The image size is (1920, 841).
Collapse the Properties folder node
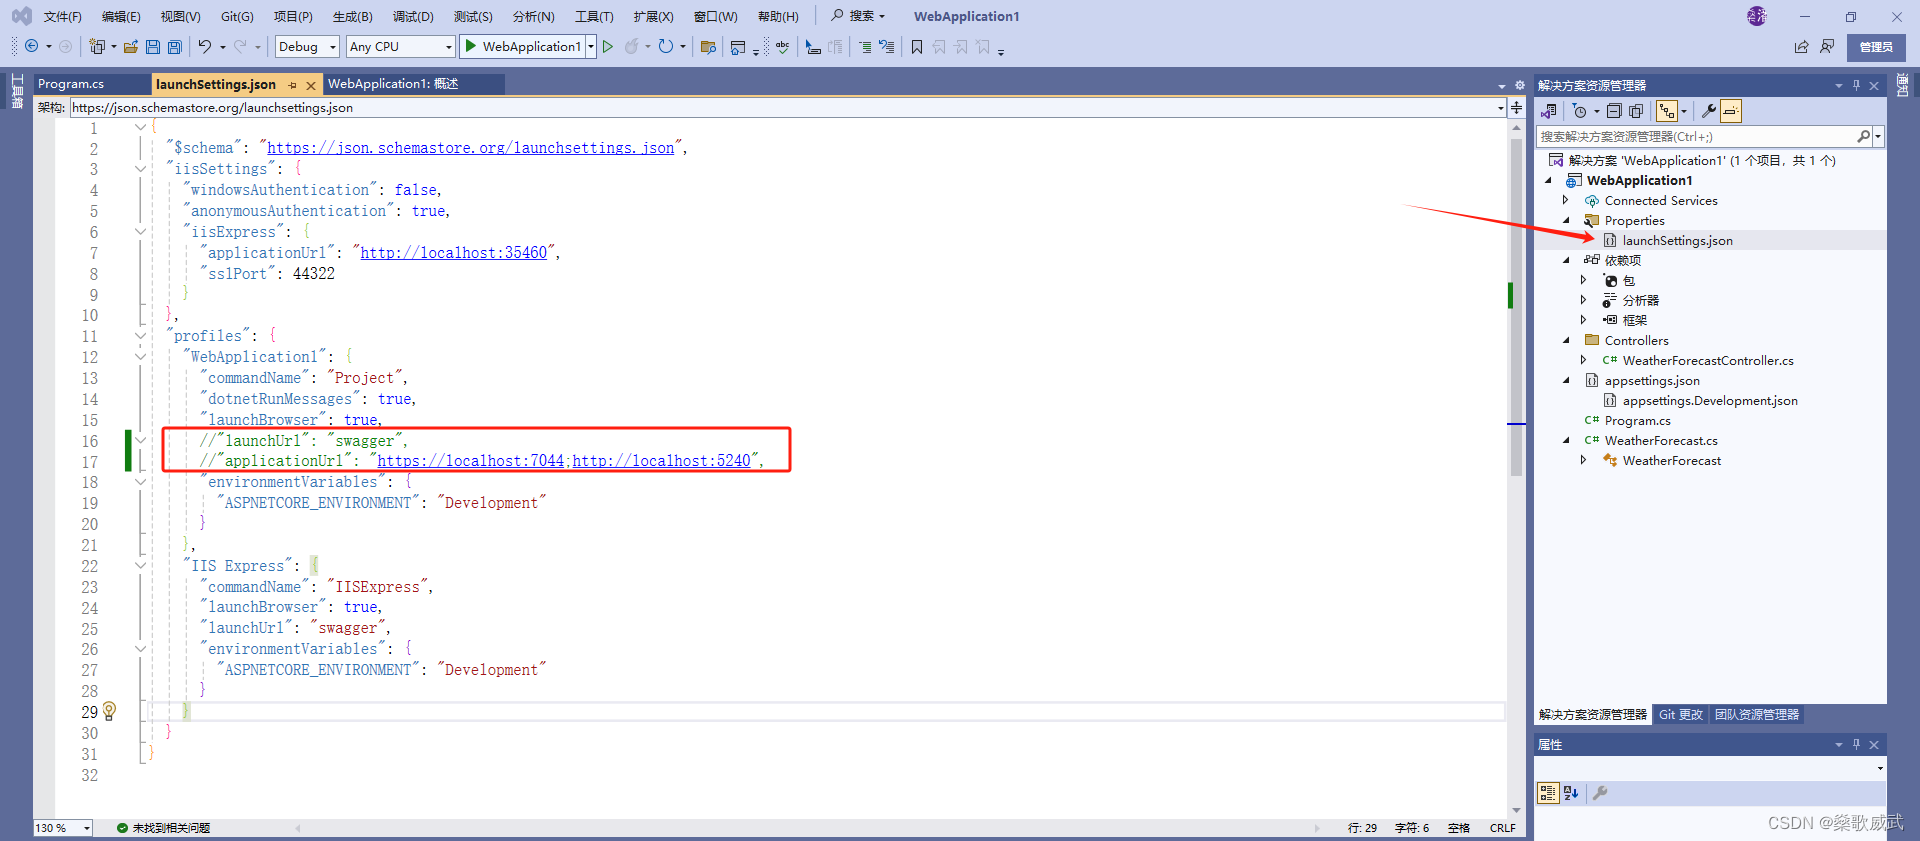(x=1566, y=221)
